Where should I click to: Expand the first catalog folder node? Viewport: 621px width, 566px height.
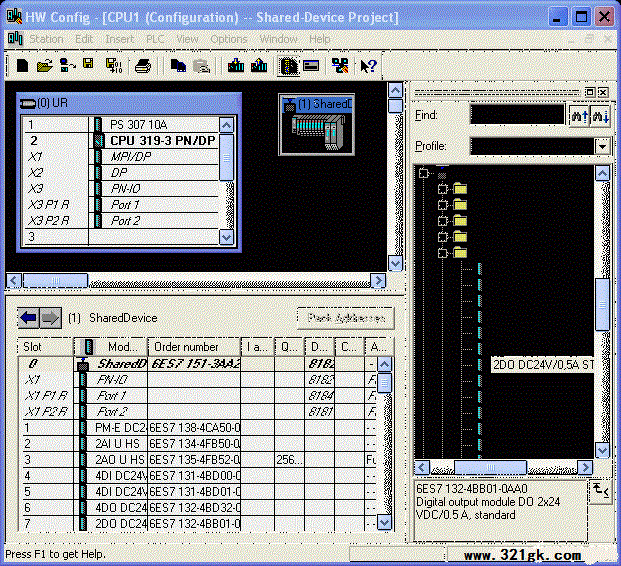point(442,189)
